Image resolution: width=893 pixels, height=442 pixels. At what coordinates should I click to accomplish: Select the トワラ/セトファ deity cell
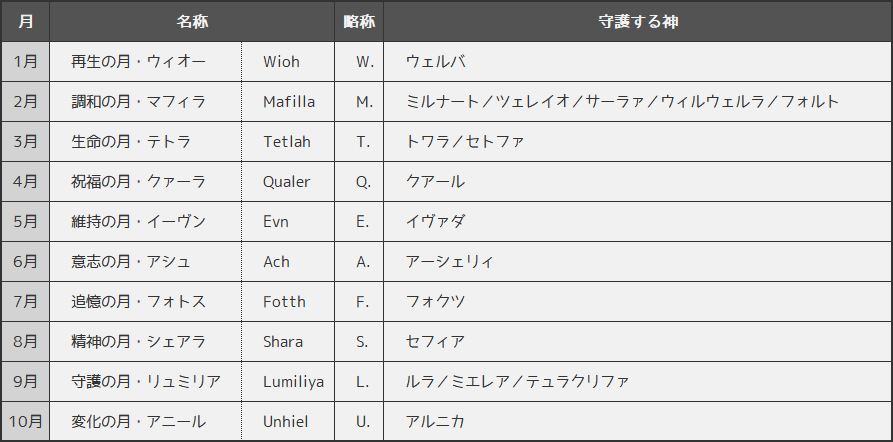tap(465, 142)
